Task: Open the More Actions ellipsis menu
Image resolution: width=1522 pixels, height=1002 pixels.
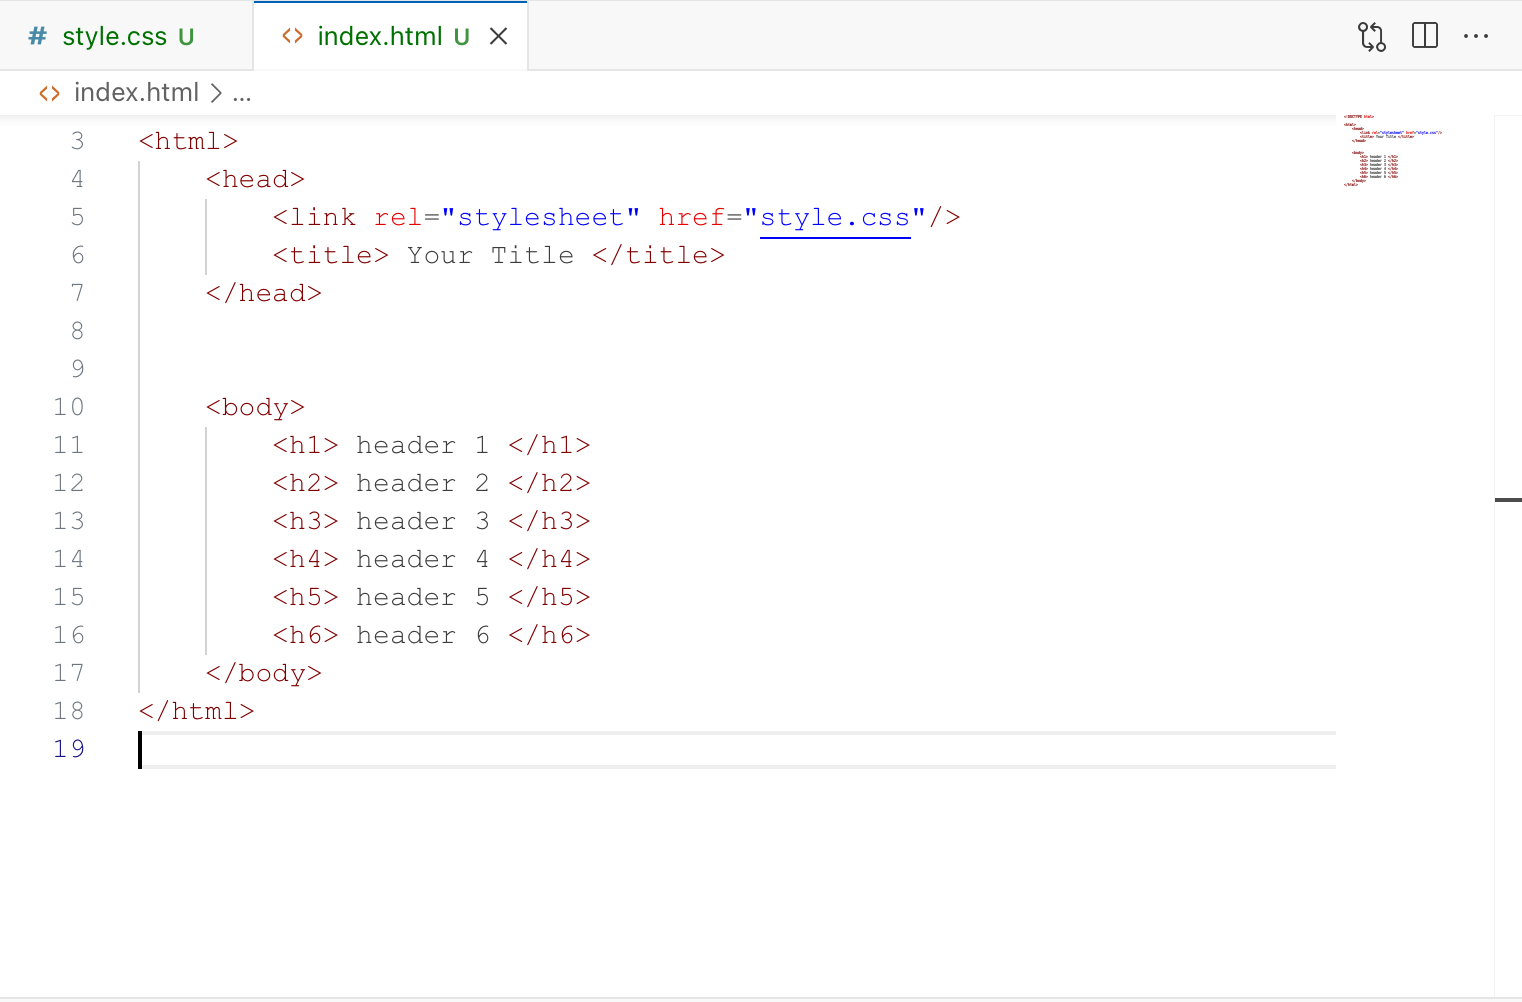Action: 1475,36
